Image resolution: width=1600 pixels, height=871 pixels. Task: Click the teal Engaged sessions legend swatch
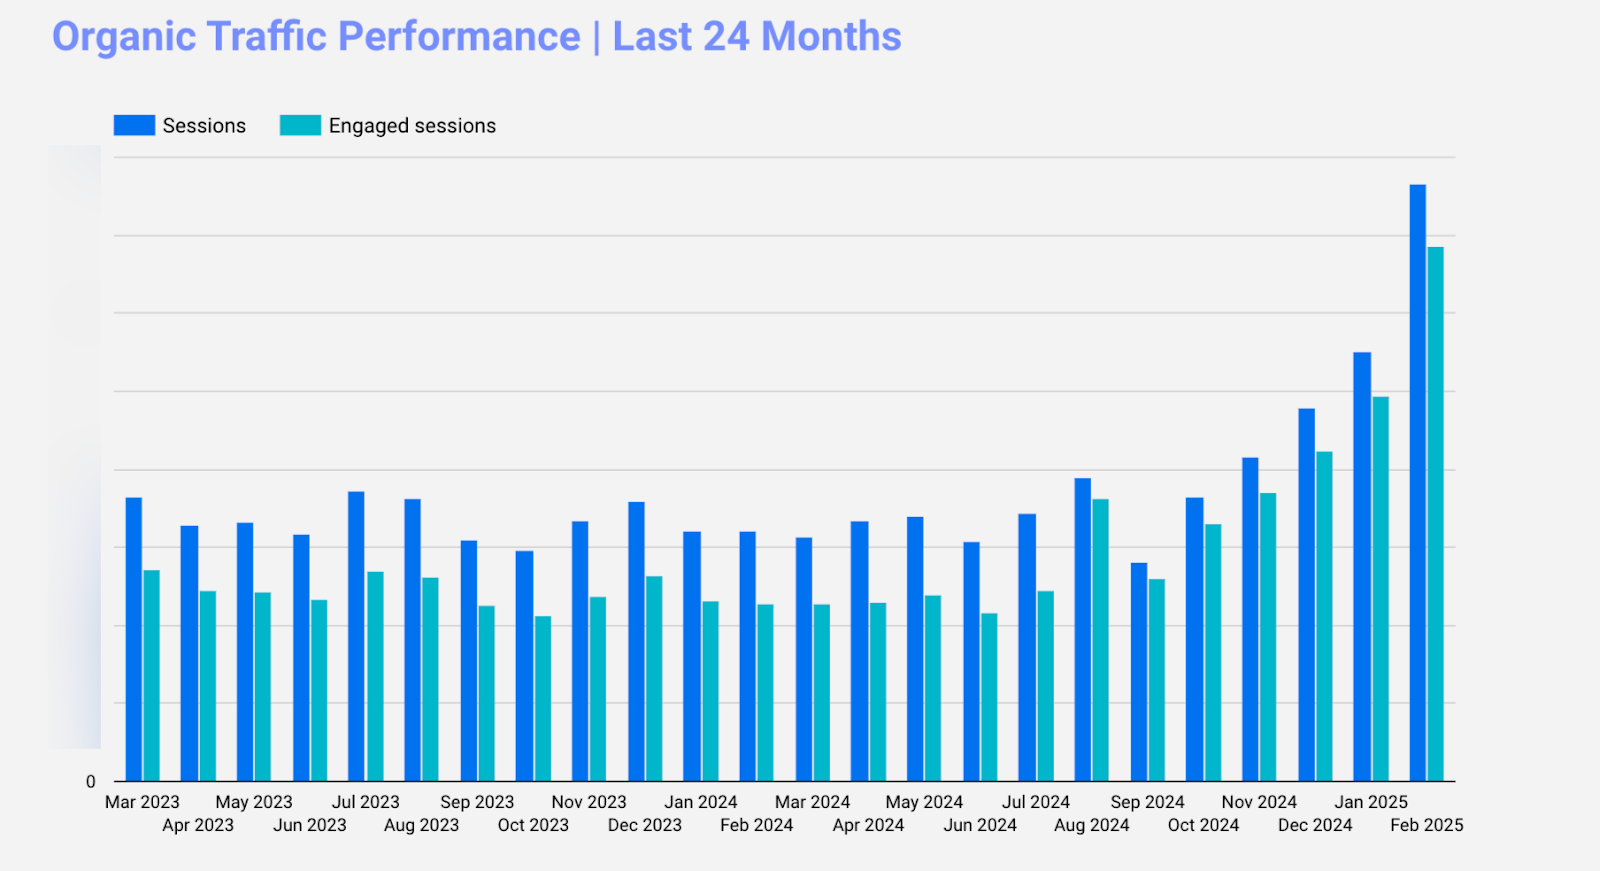pyautogui.click(x=300, y=125)
